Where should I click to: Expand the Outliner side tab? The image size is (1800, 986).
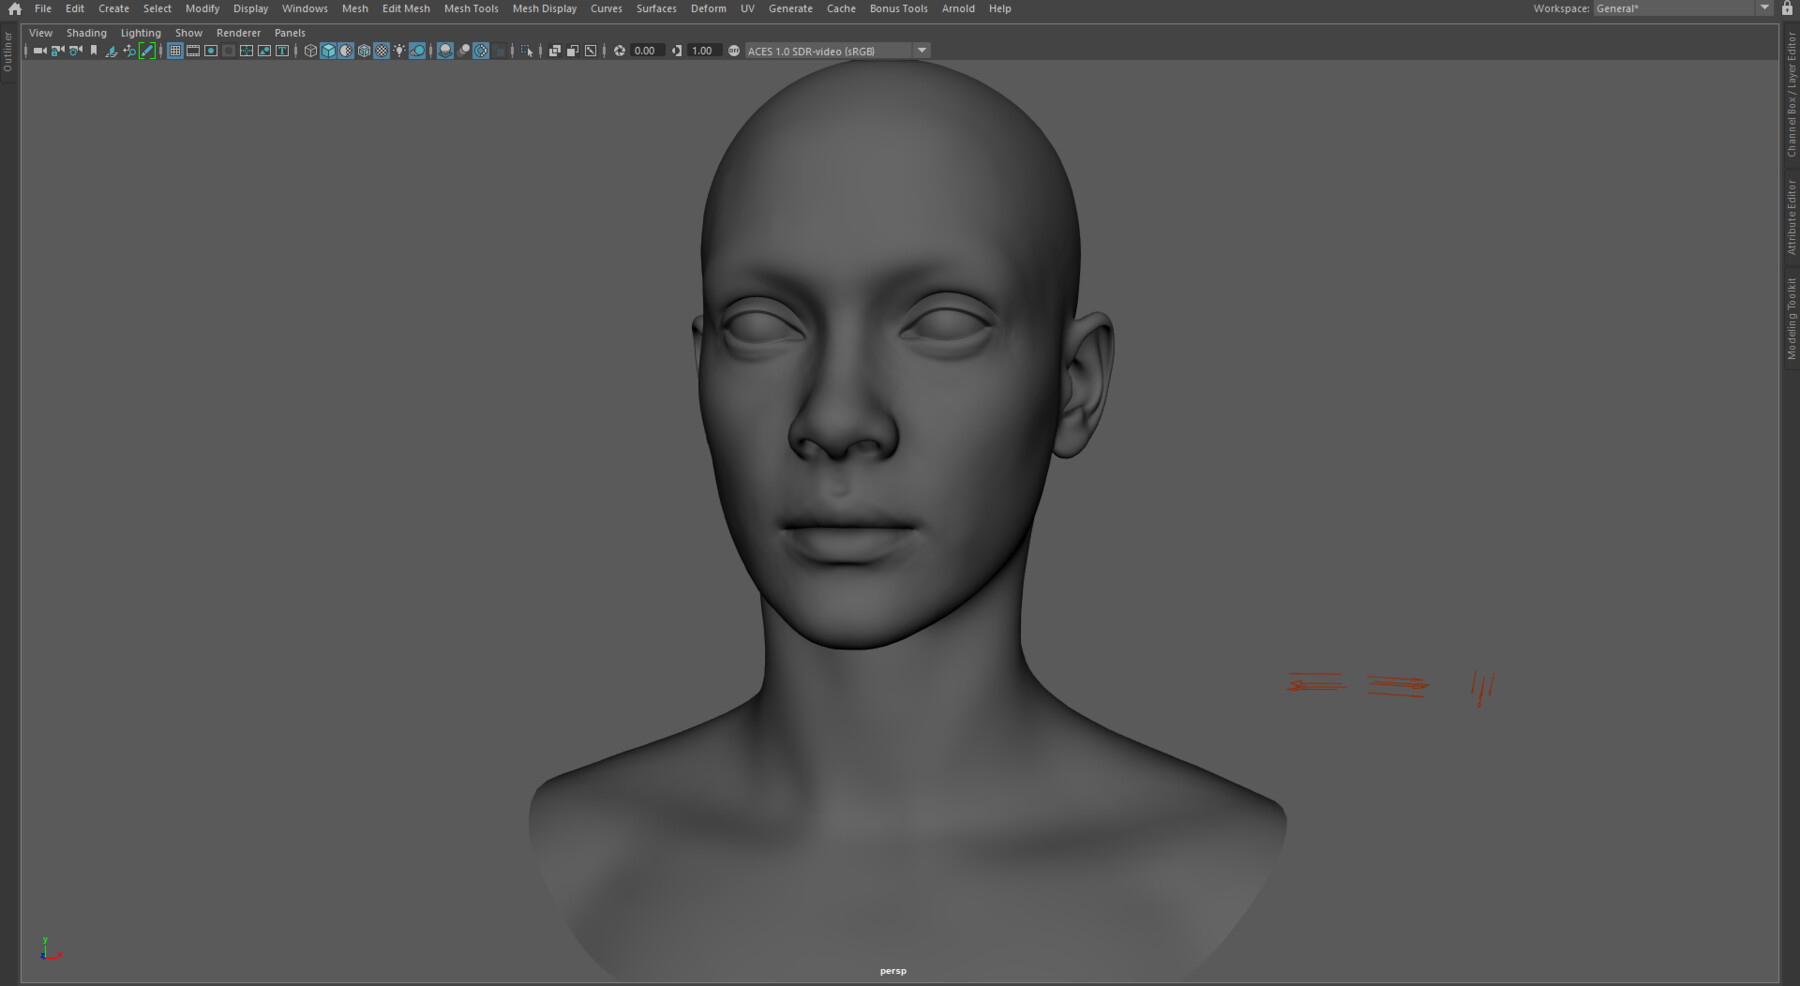8,52
